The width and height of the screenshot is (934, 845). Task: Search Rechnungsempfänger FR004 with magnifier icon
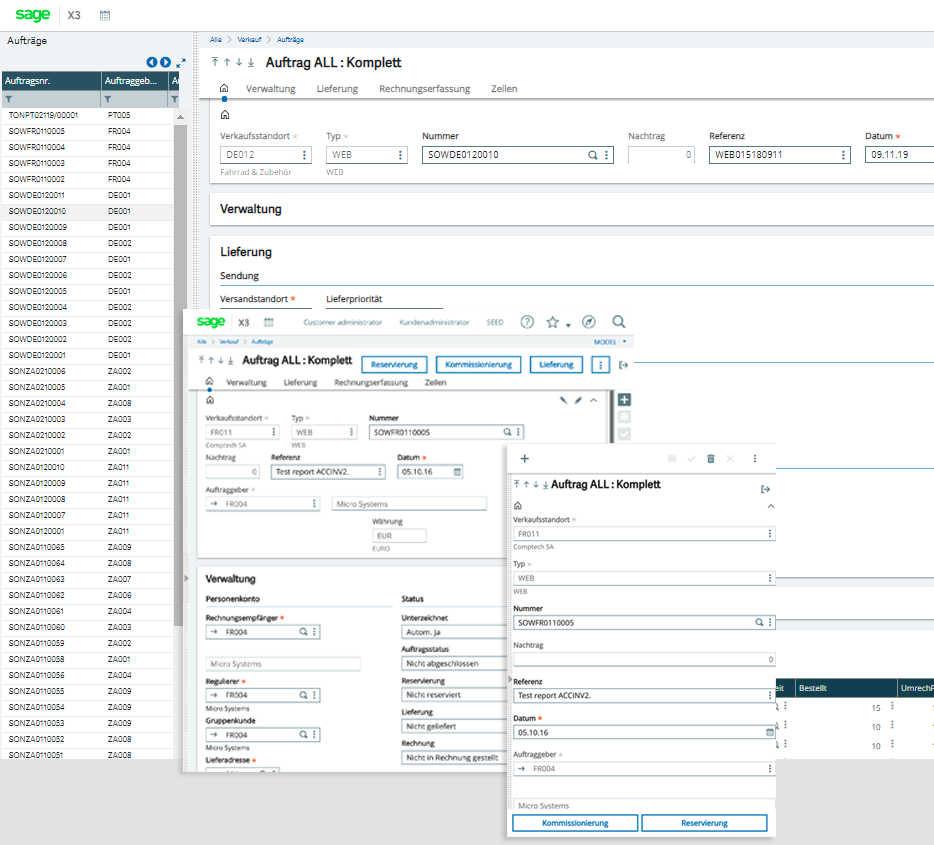(303, 632)
